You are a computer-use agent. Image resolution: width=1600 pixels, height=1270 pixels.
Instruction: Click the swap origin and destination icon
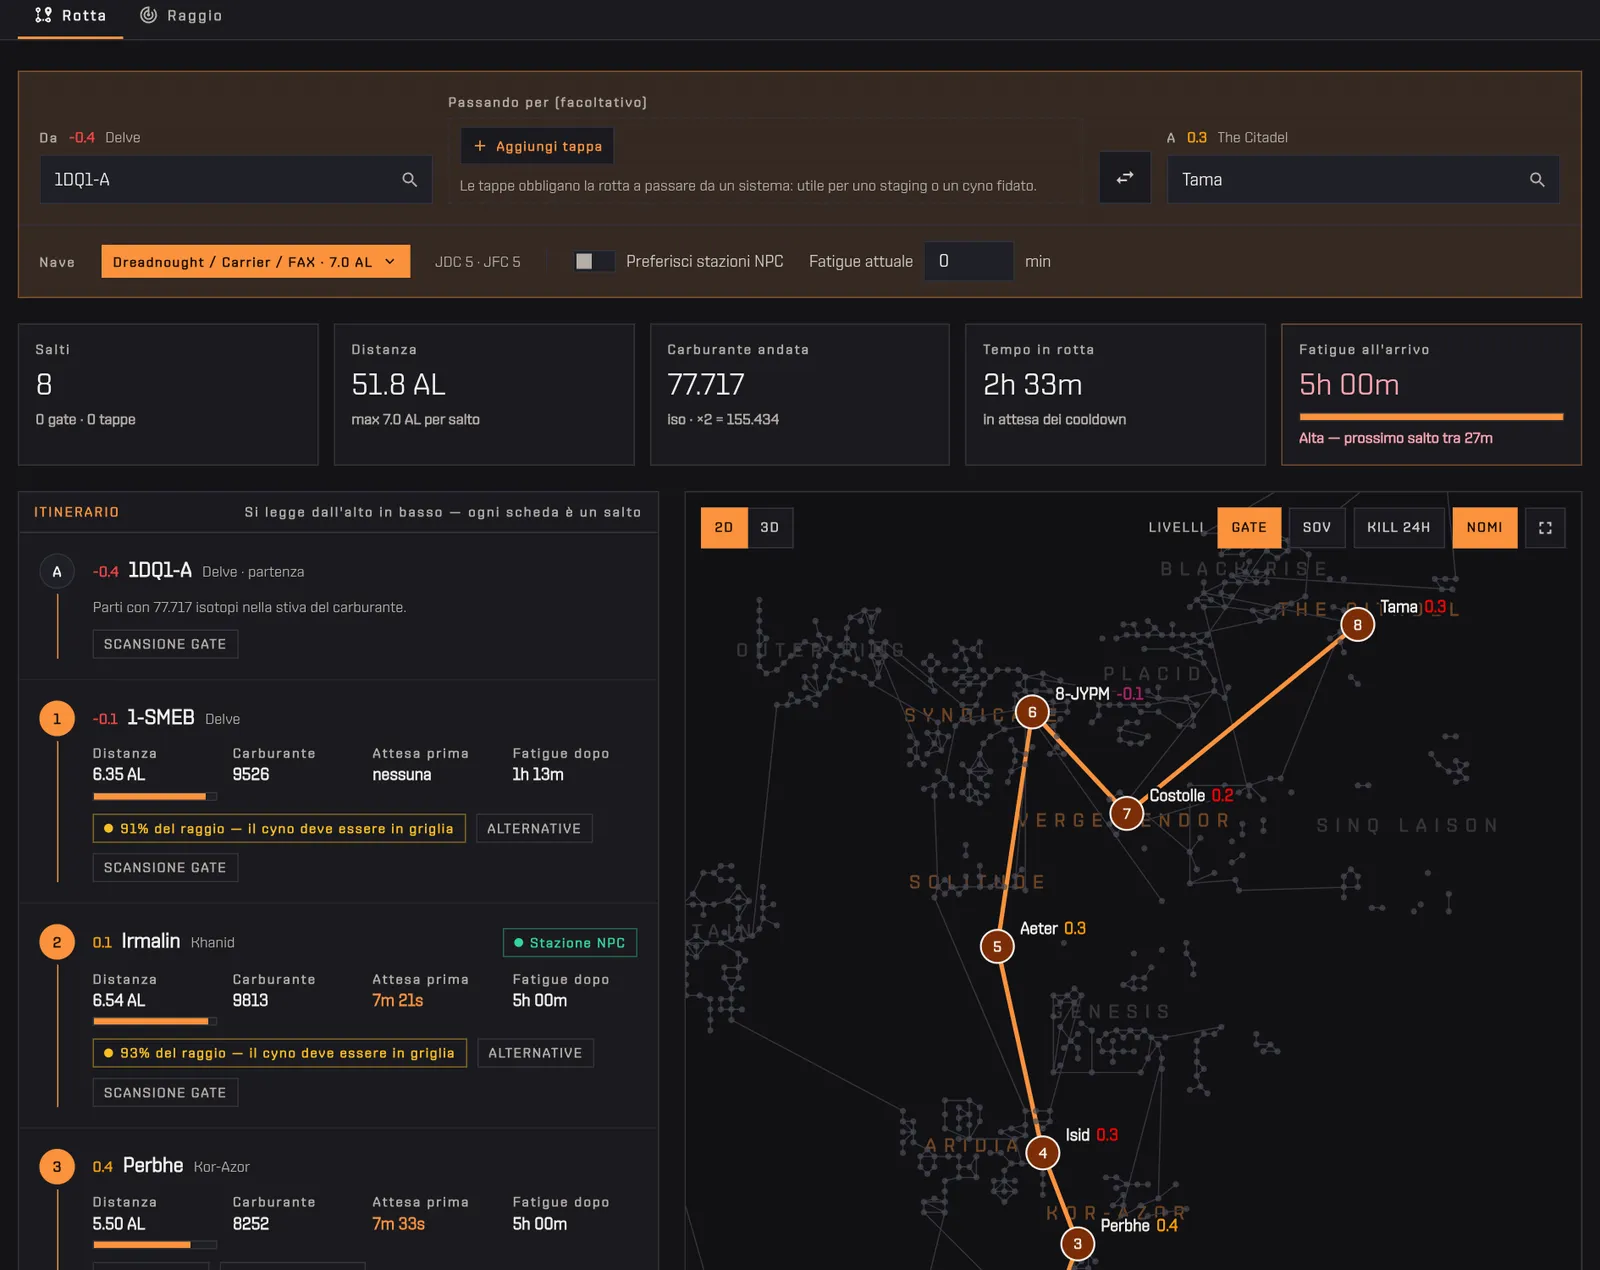pos(1125,177)
